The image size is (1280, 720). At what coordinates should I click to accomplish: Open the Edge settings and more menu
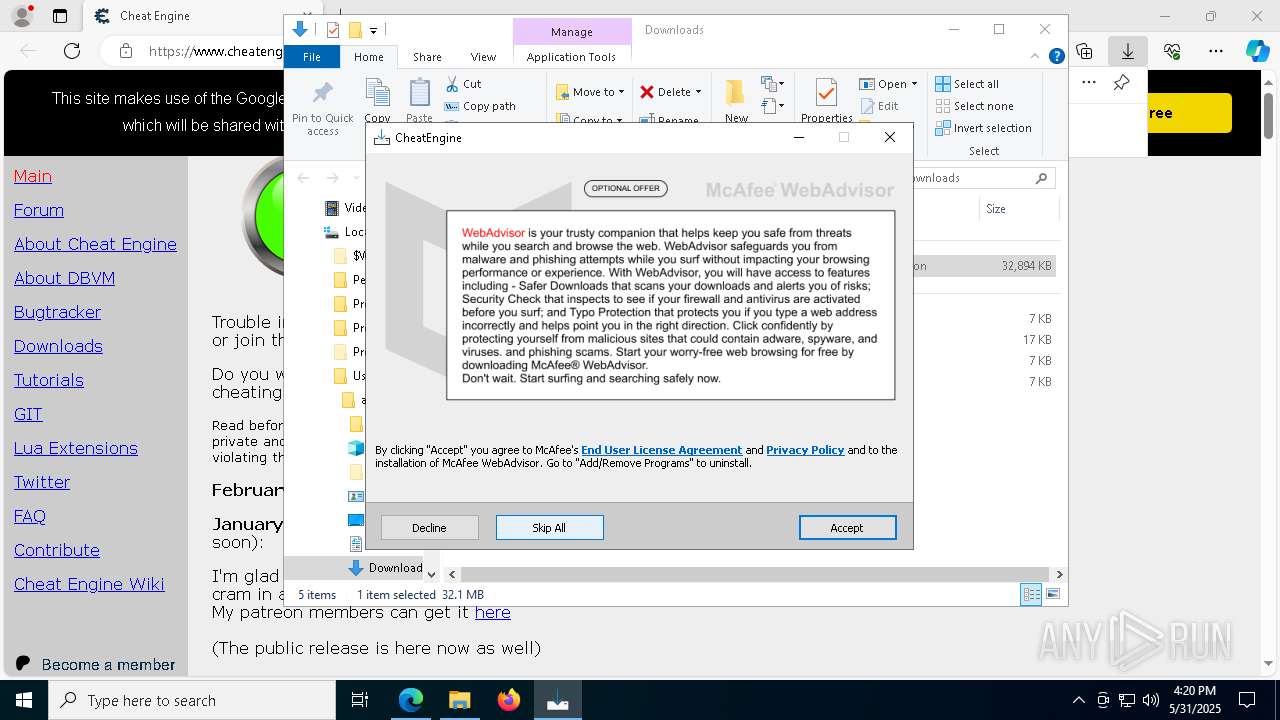[1216, 51]
